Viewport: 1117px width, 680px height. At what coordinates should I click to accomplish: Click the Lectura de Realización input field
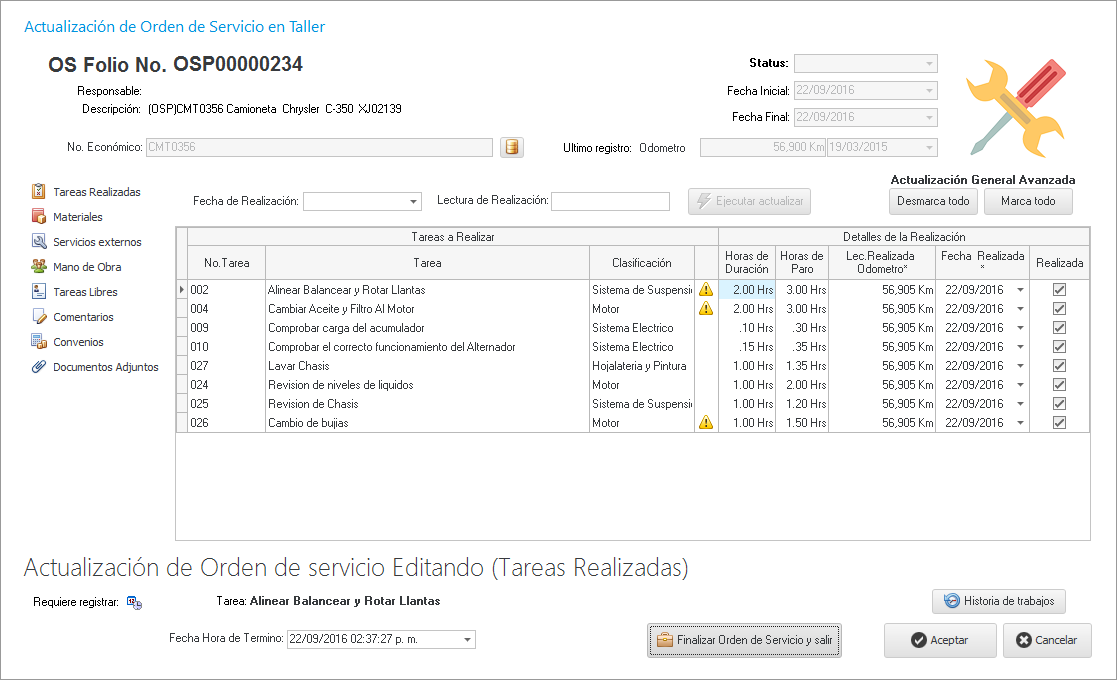click(610, 202)
